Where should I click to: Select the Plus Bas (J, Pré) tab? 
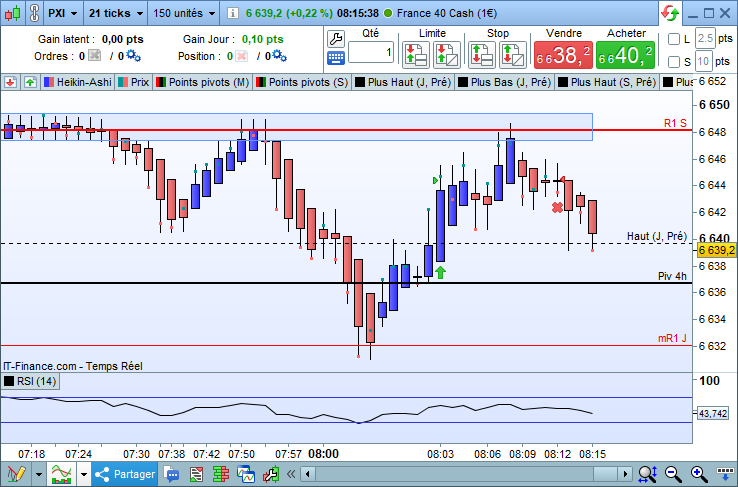pos(504,82)
